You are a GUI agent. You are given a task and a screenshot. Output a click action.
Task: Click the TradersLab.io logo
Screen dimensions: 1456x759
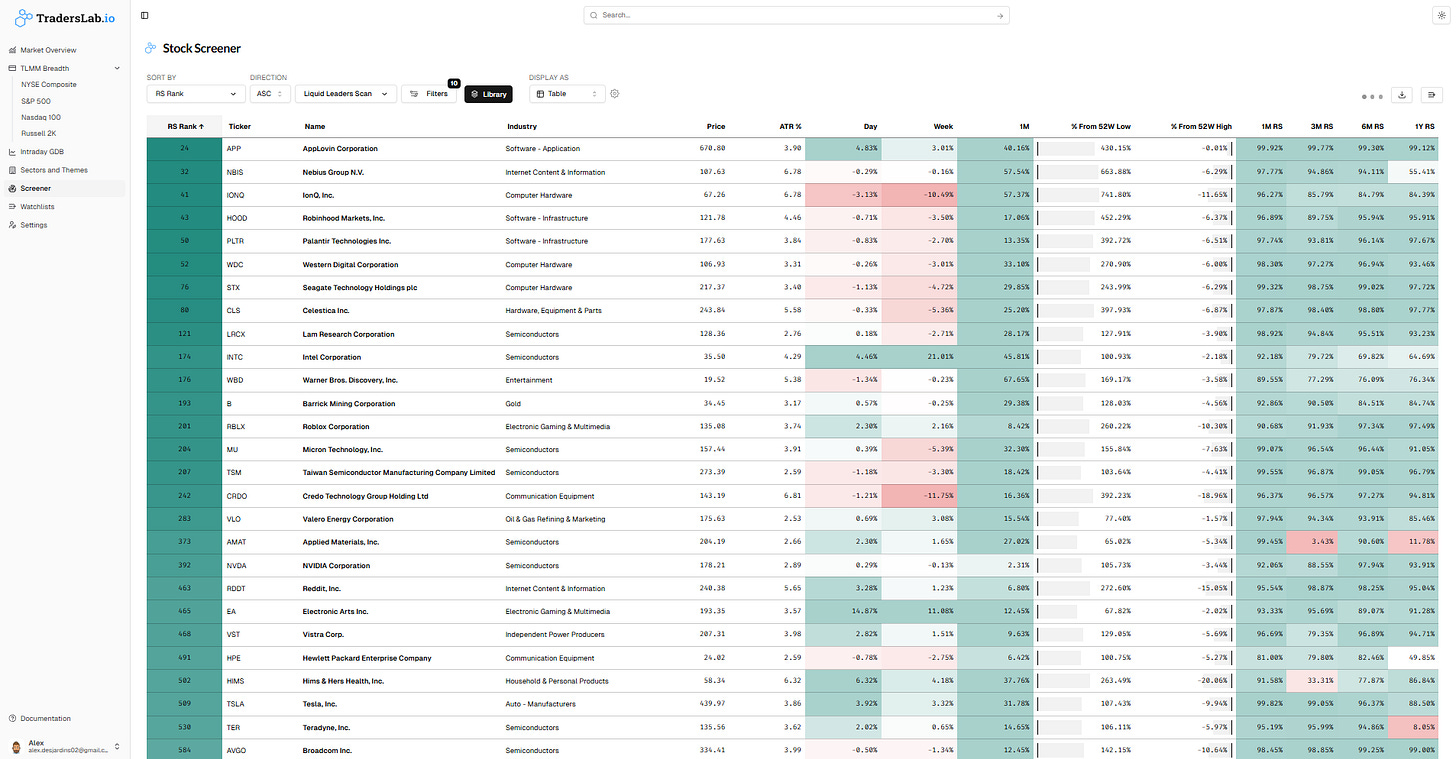tap(65, 17)
